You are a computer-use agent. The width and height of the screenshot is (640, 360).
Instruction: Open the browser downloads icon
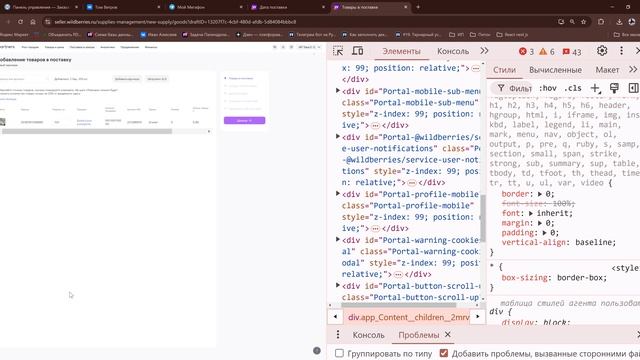[619, 22]
